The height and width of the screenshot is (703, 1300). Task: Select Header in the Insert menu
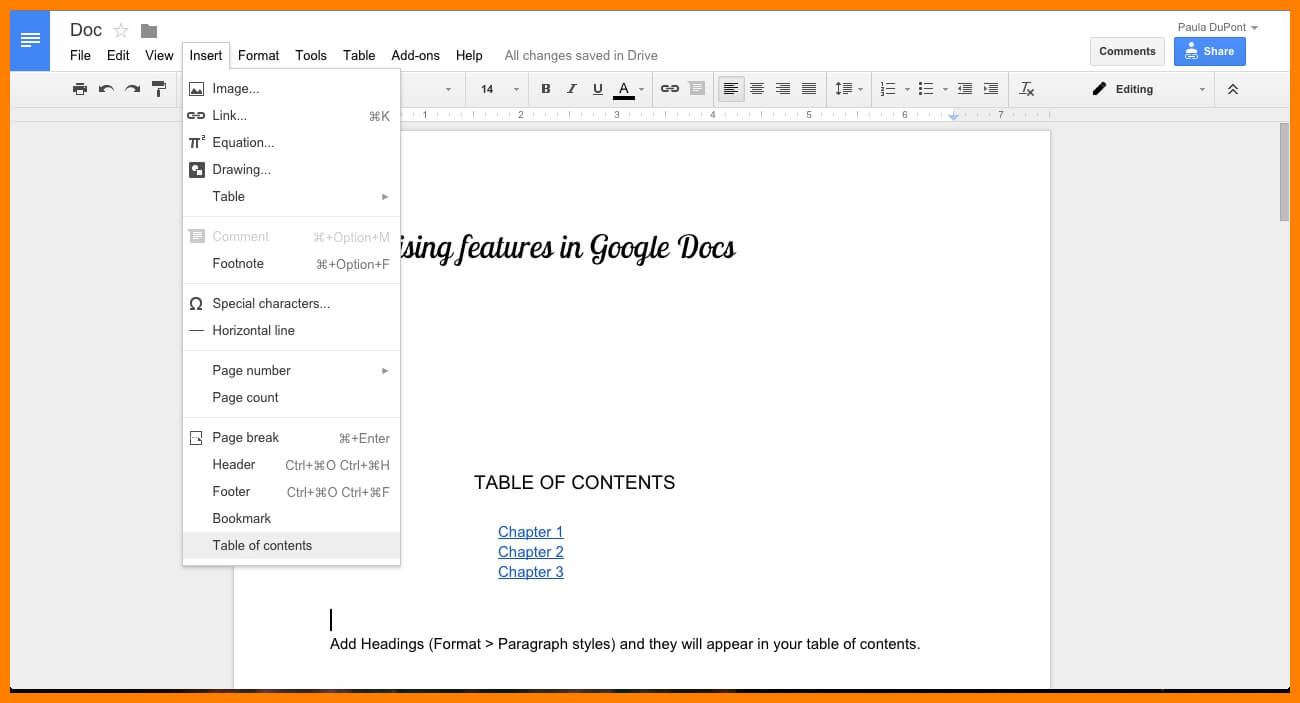pyautogui.click(x=291, y=465)
